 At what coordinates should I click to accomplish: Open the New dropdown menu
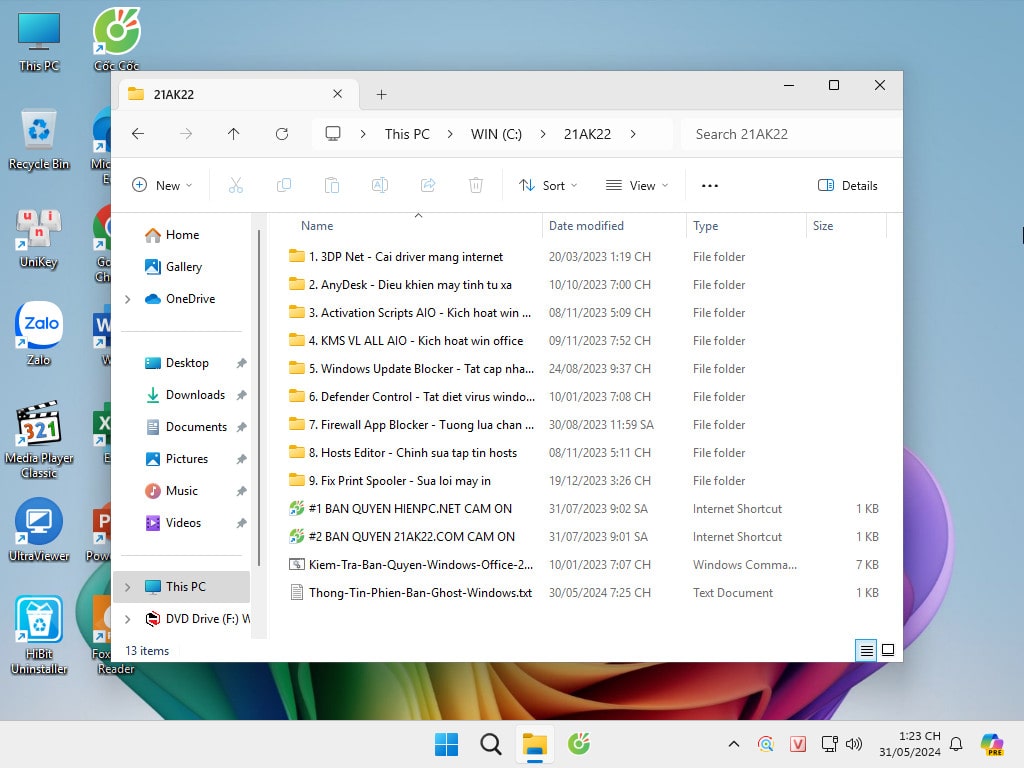pyautogui.click(x=163, y=185)
